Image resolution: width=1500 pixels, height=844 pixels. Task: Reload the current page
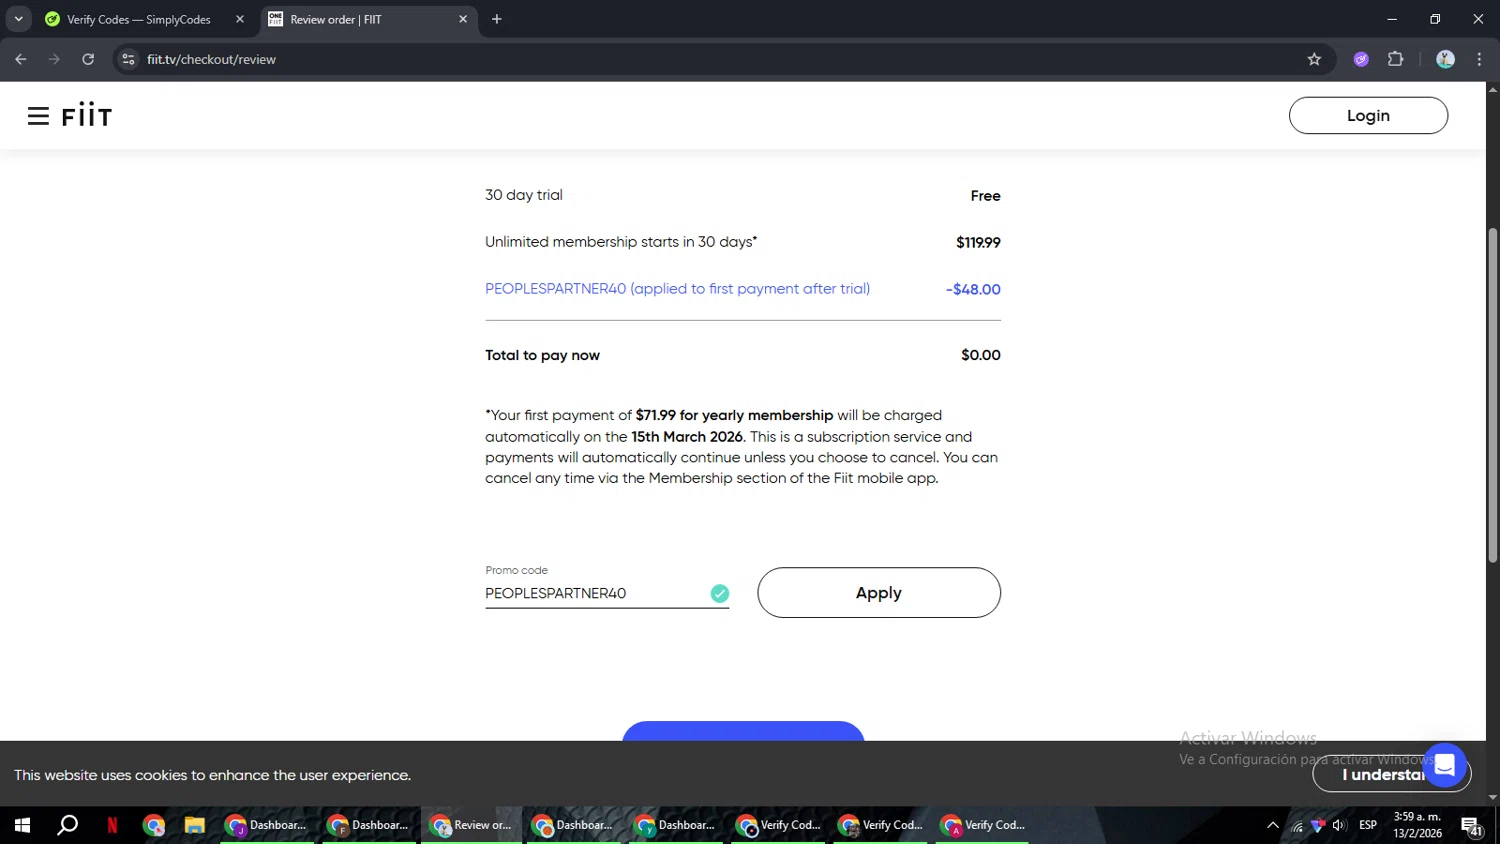[88, 59]
